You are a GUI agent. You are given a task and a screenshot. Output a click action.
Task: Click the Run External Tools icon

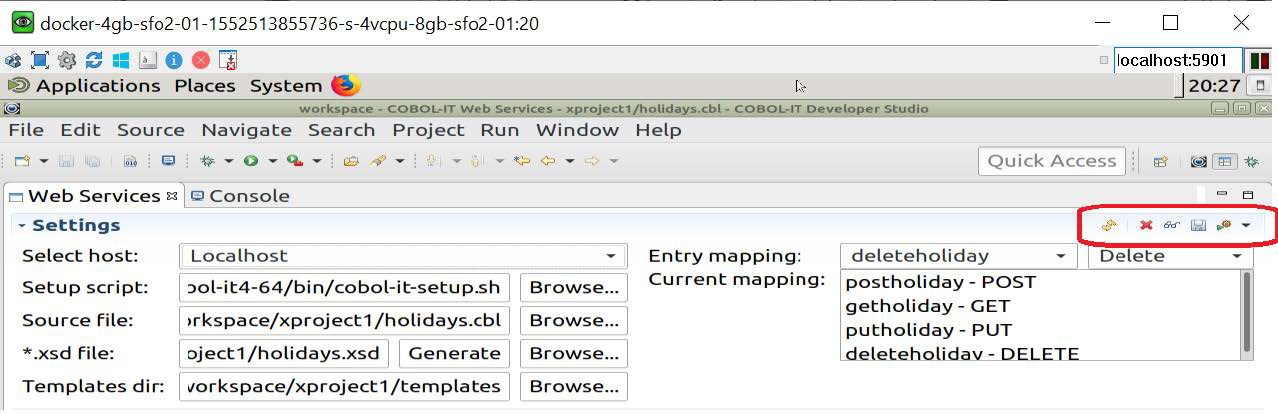point(295,160)
